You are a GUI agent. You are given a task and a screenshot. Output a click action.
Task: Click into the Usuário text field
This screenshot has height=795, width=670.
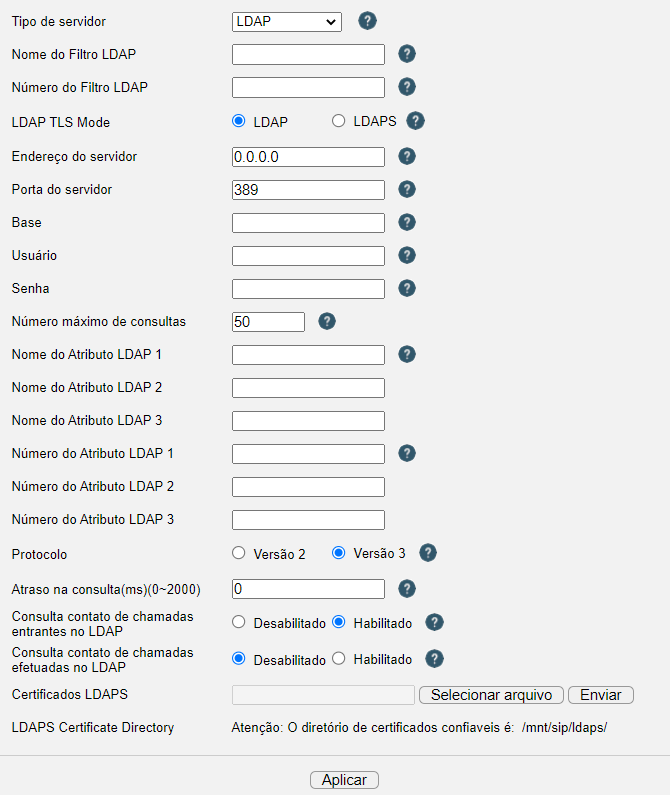tap(308, 256)
